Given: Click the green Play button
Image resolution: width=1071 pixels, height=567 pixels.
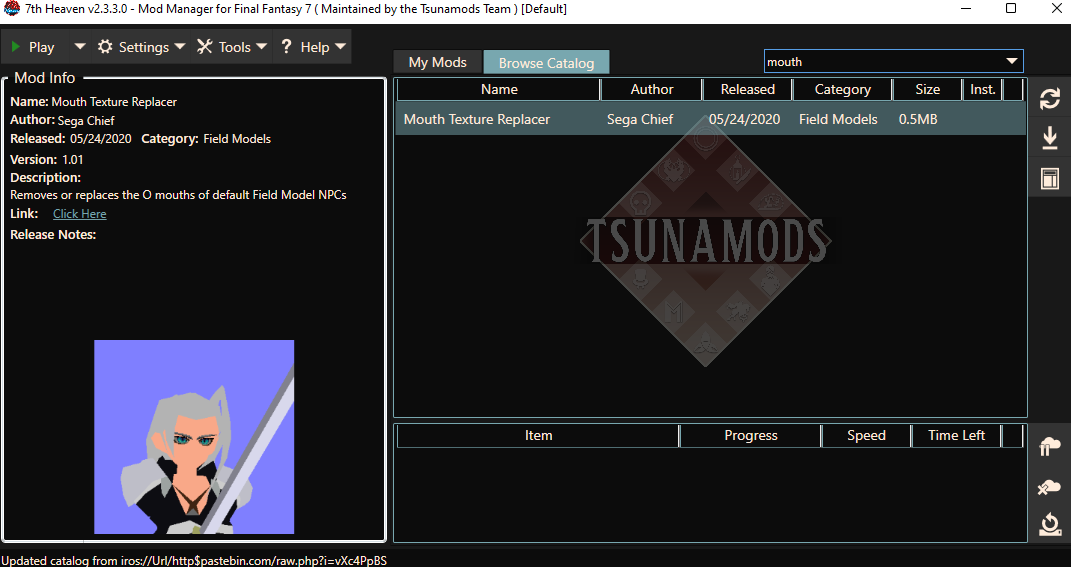Looking at the screenshot, I should click(x=32, y=47).
